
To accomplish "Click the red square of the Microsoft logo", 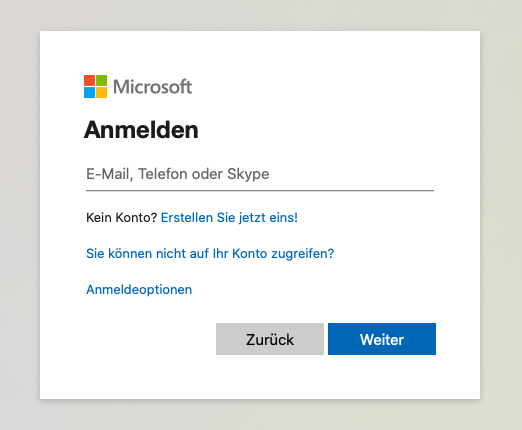I will 89,80.
